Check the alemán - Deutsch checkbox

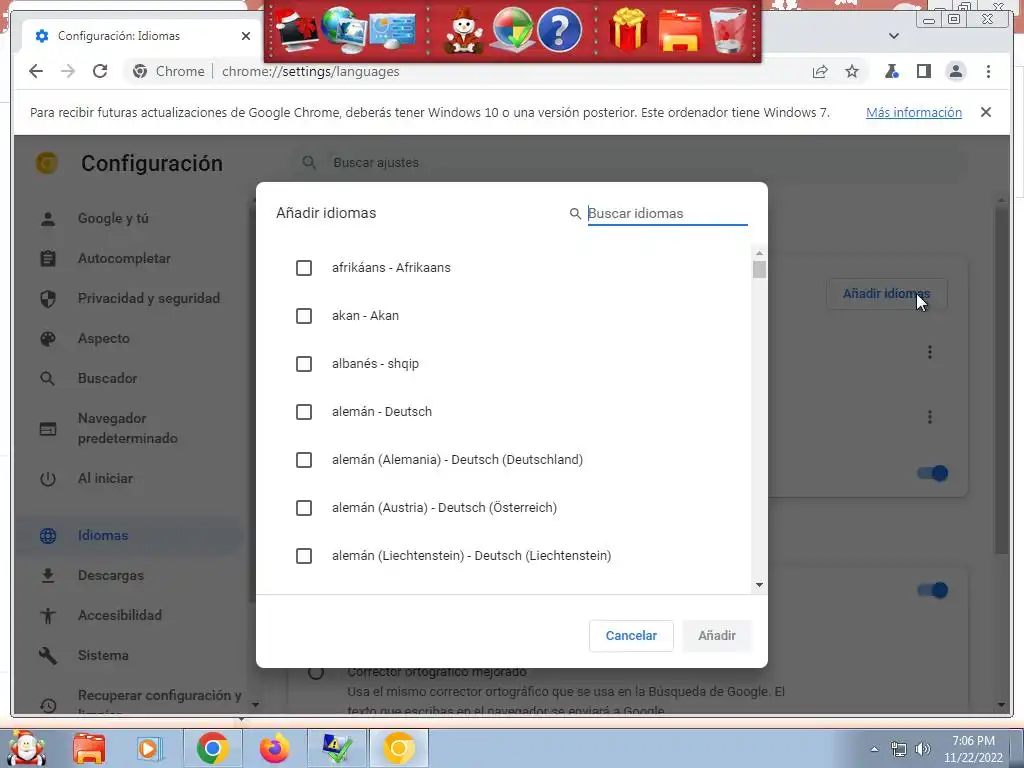(304, 412)
